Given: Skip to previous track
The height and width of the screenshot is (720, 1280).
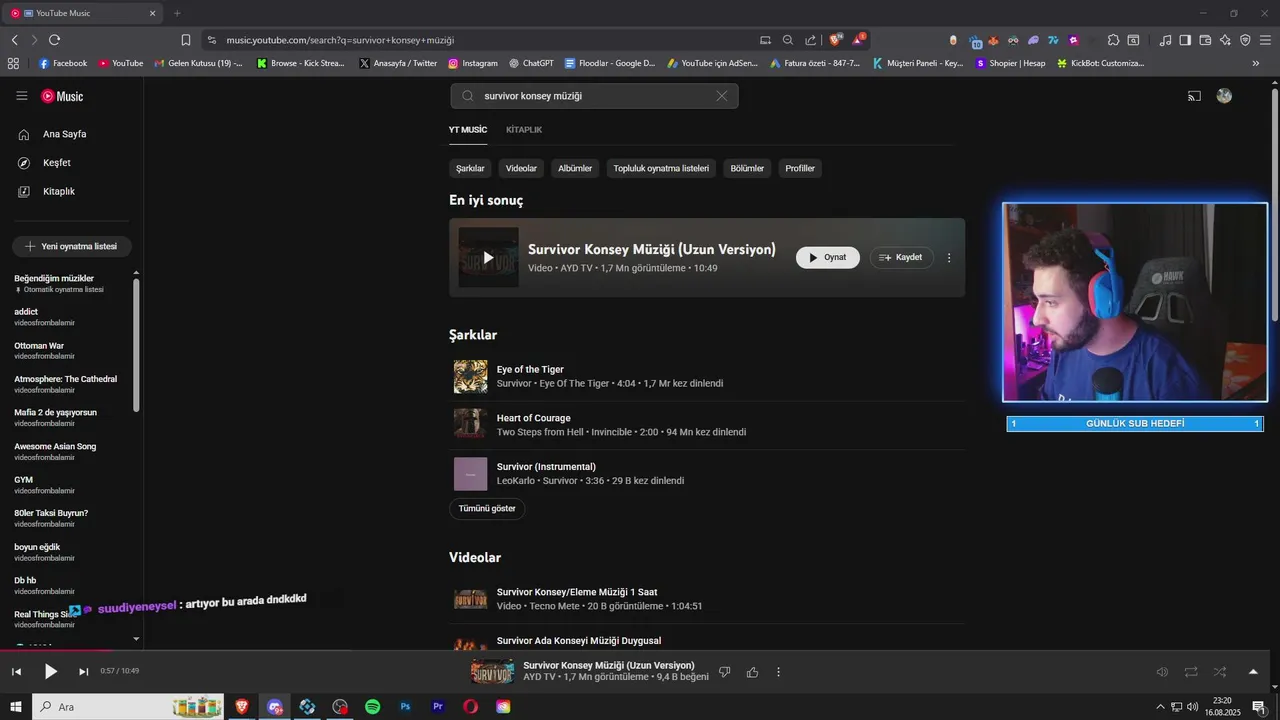Looking at the screenshot, I should click(x=16, y=672).
